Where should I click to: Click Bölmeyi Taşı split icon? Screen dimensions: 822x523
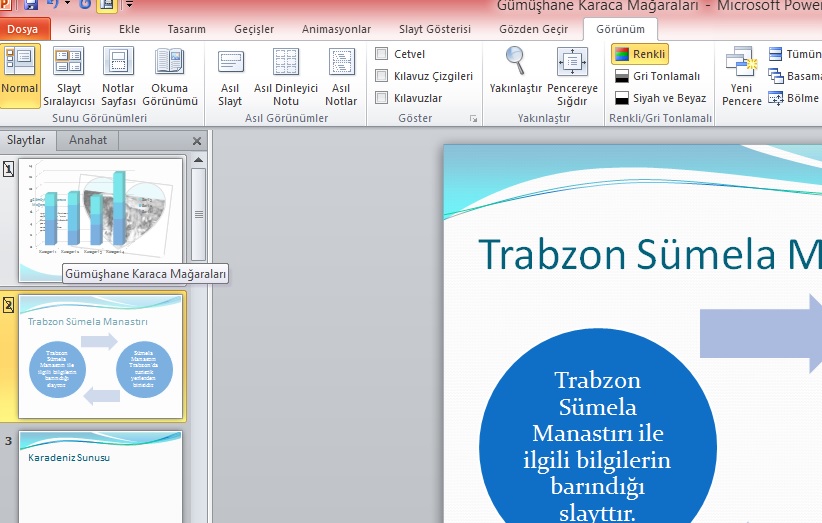click(x=794, y=98)
